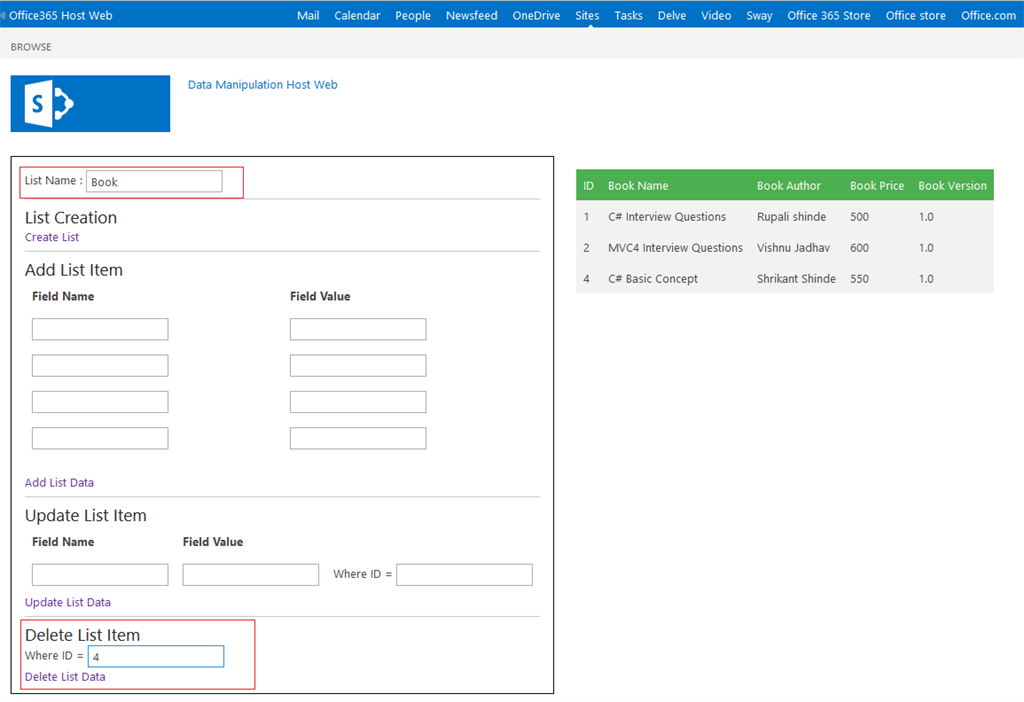Click the price 600 cell
This screenshot has height=702, width=1024.
coord(859,247)
